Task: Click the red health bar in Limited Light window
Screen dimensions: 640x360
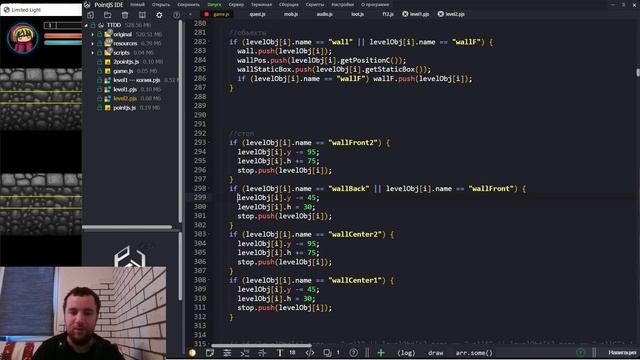Action: pos(63,36)
